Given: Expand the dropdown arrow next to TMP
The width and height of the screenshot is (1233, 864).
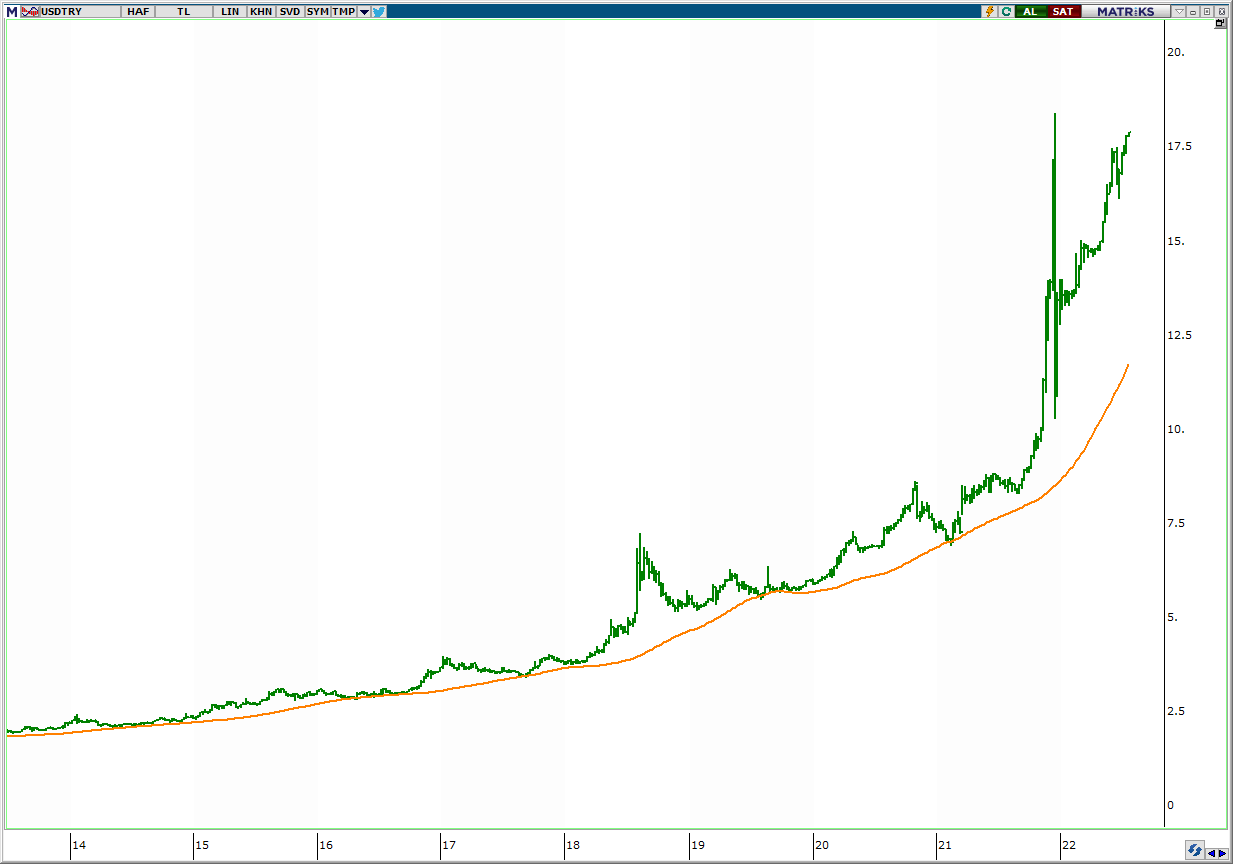Looking at the screenshot, I should pos(364,12).
